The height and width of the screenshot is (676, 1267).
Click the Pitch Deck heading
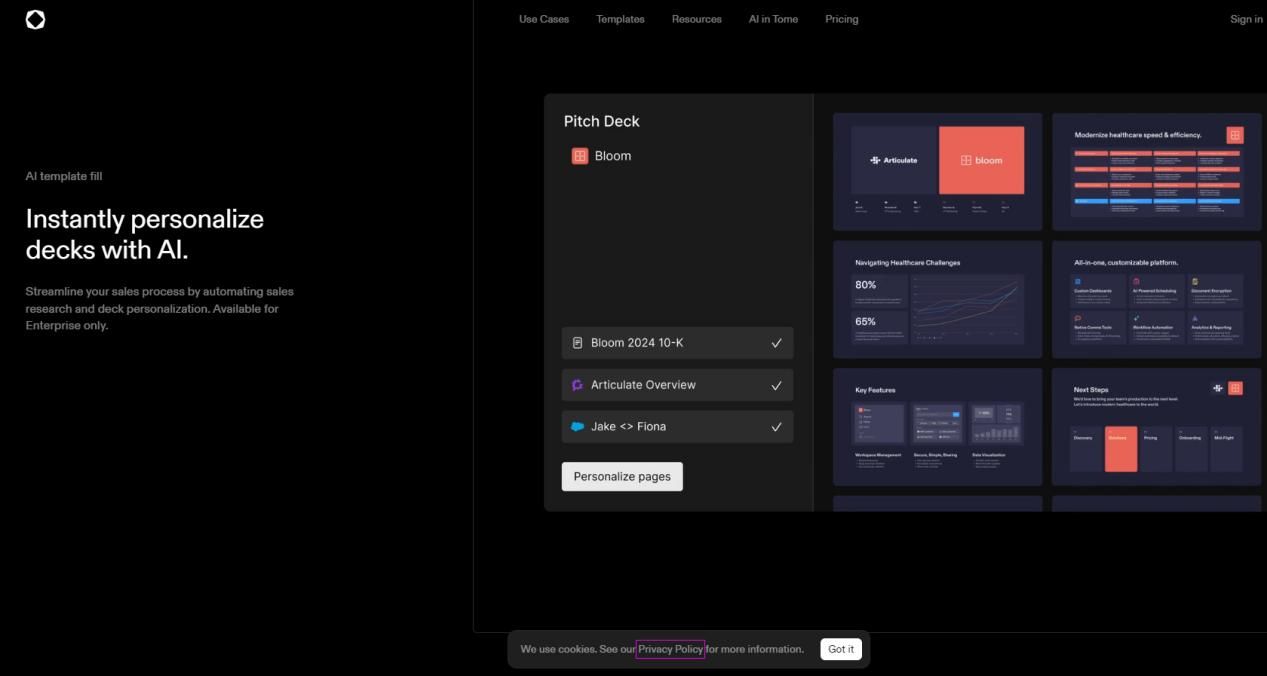602,121
